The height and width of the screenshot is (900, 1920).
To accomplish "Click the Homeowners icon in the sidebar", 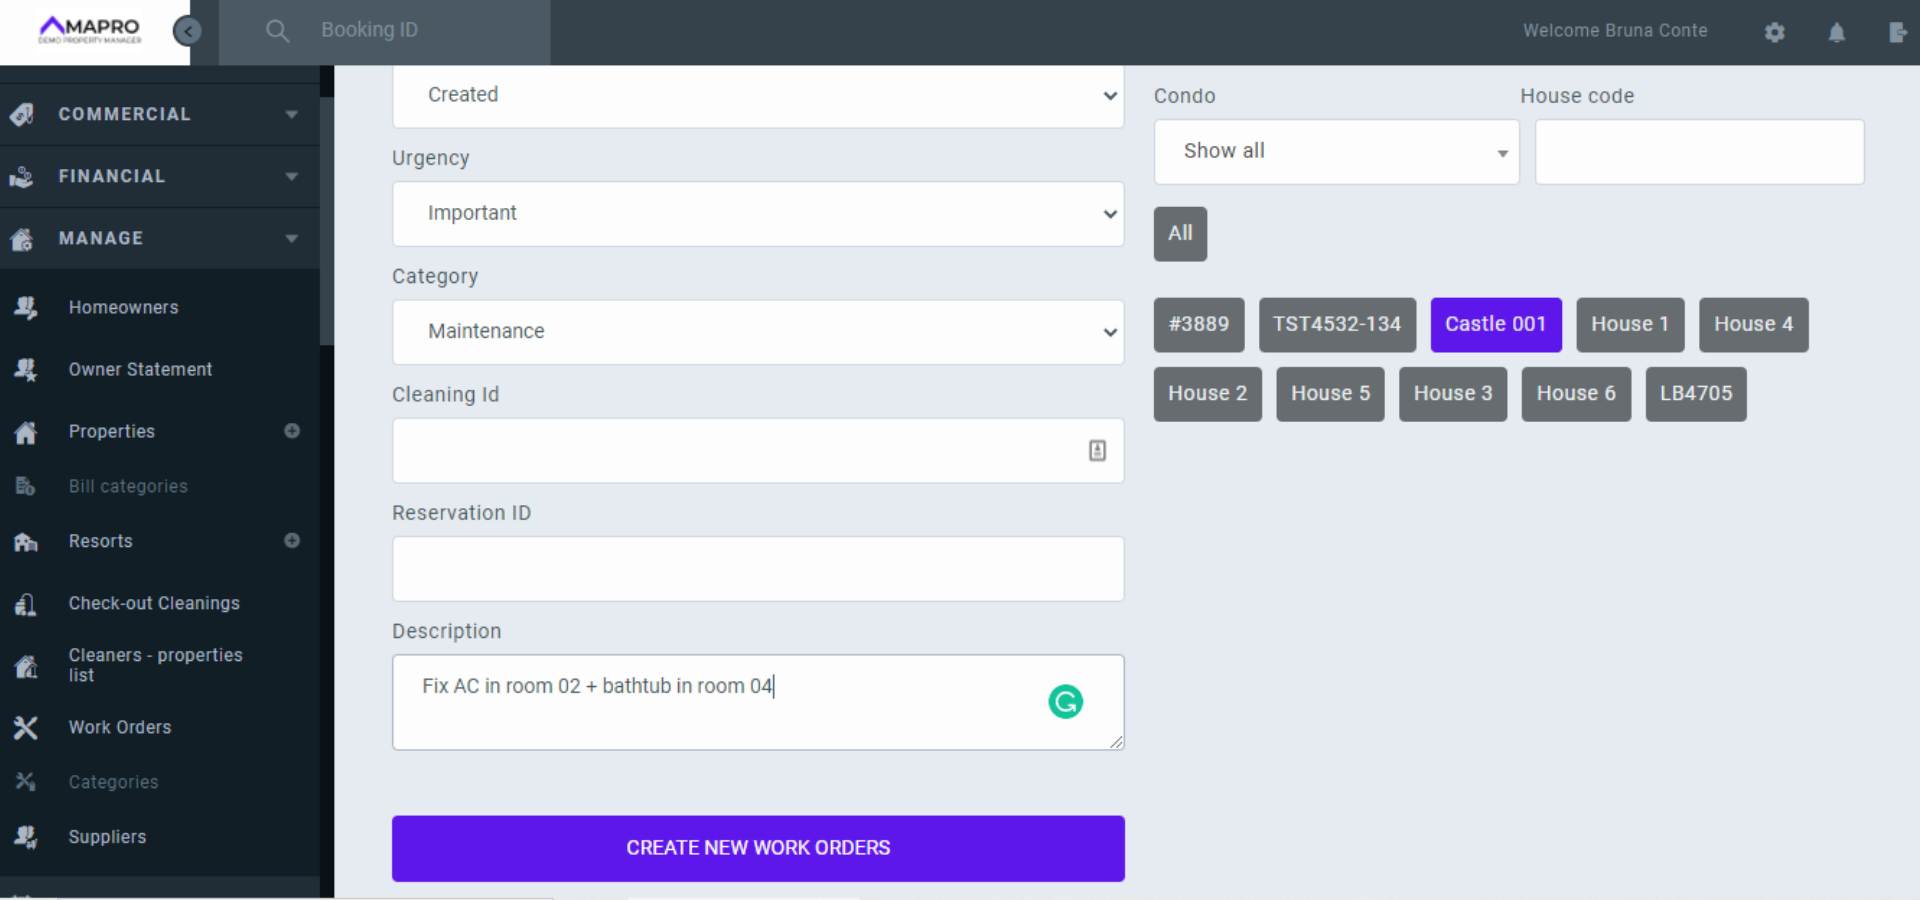I will click(26, 307).
